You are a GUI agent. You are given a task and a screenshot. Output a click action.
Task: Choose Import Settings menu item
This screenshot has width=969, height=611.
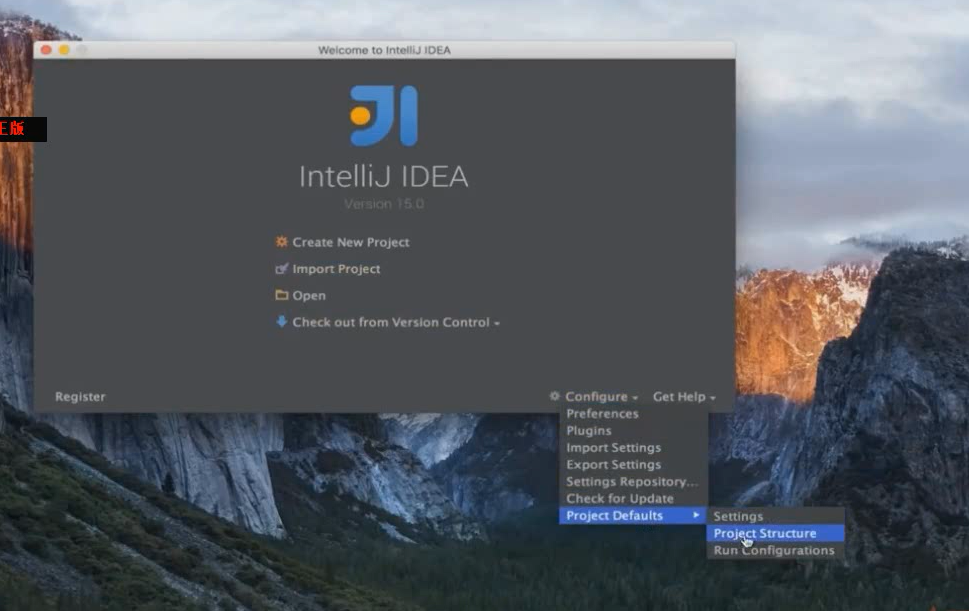633,447
